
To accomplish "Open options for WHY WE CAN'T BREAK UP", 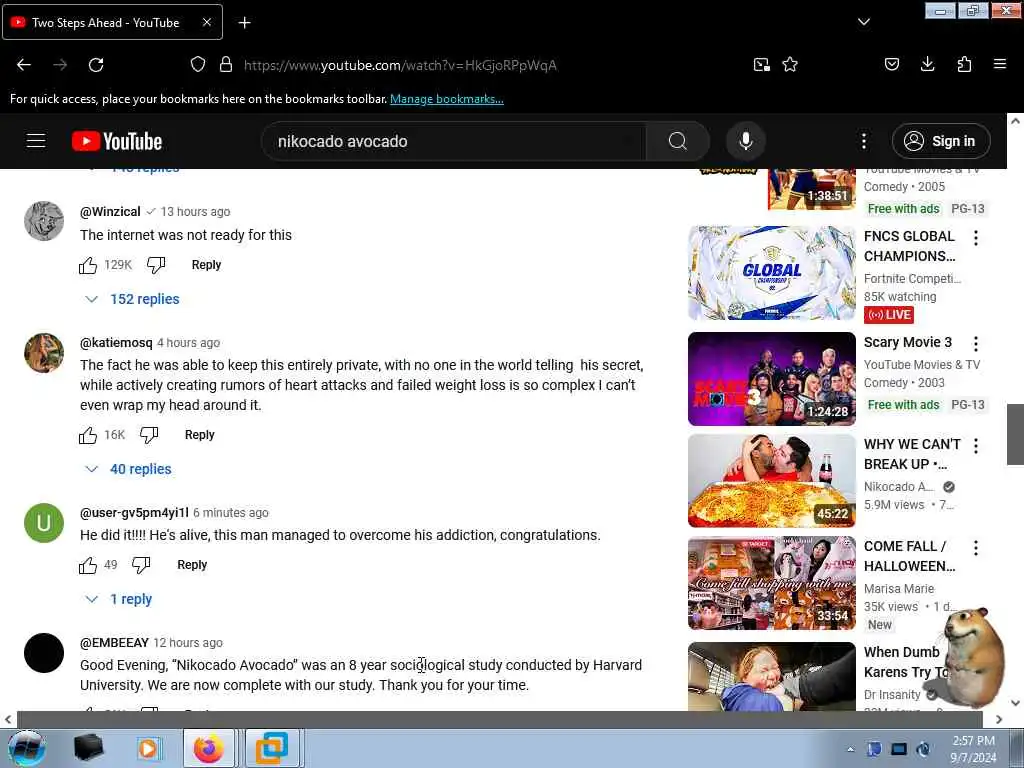I will 976,446.
